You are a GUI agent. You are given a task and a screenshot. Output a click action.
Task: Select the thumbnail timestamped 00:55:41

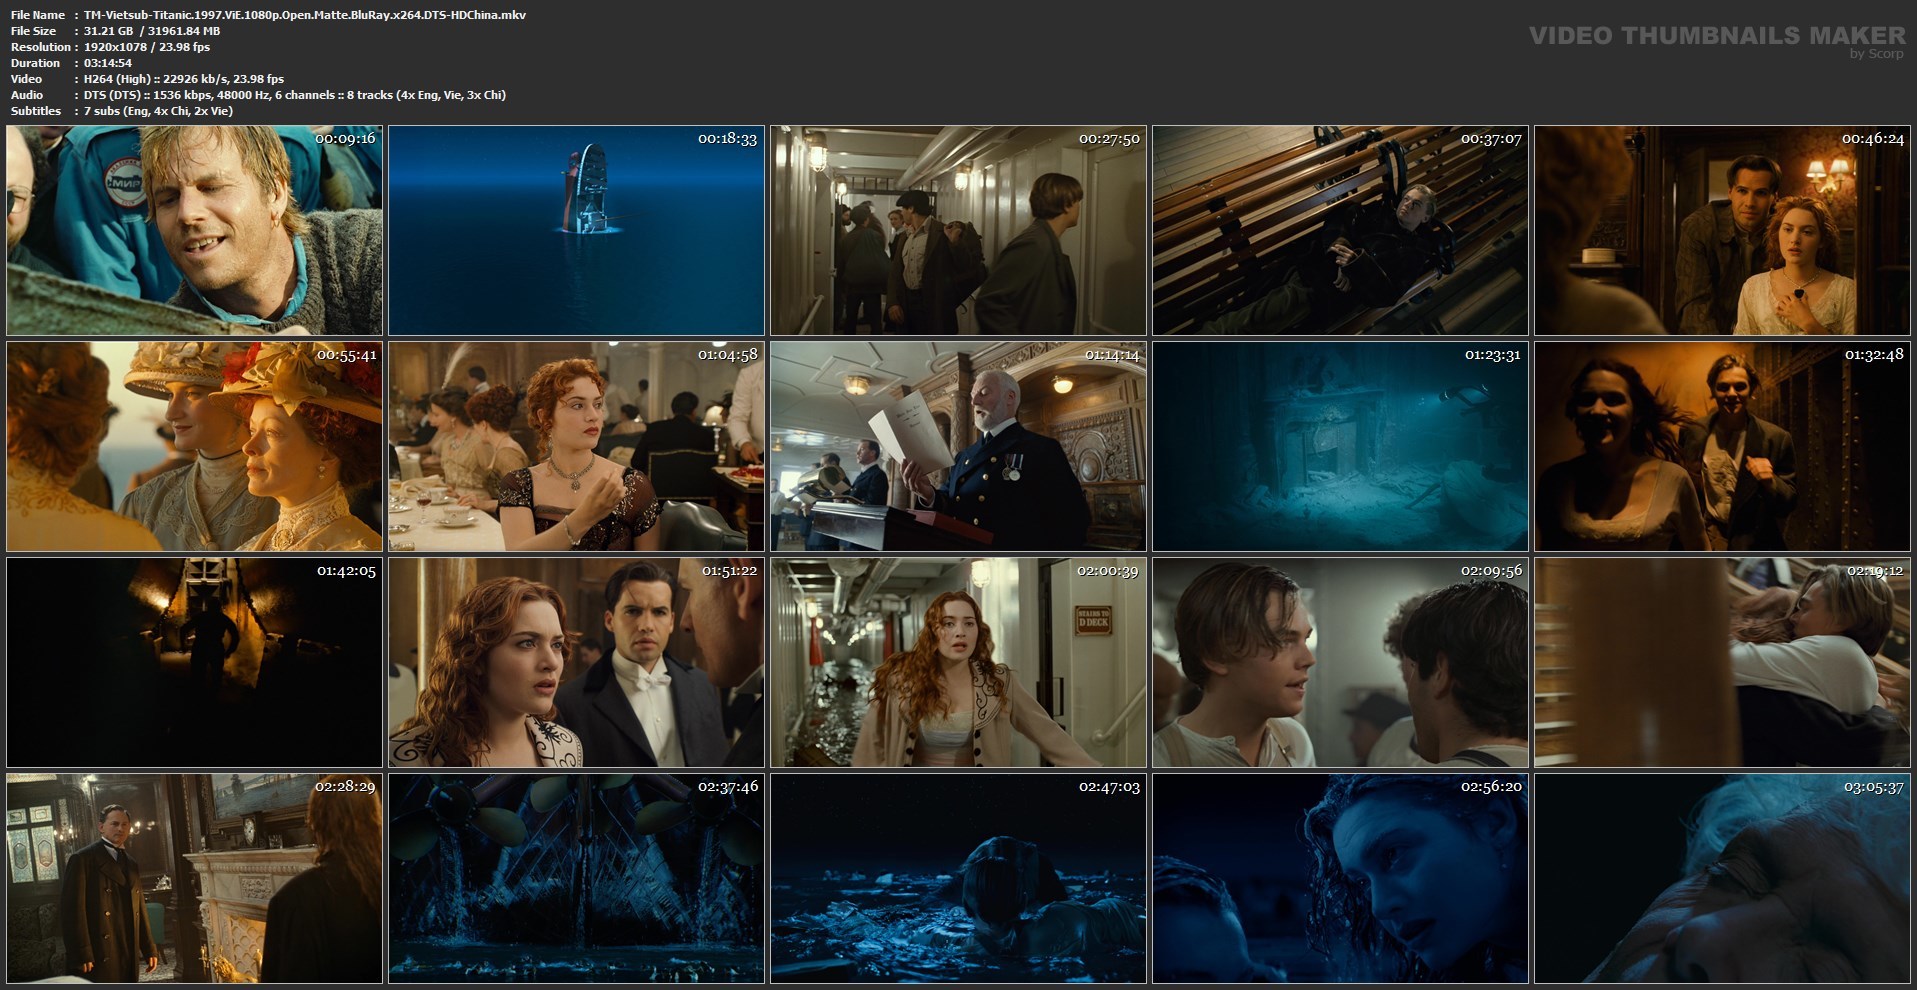tap(194, 446)
